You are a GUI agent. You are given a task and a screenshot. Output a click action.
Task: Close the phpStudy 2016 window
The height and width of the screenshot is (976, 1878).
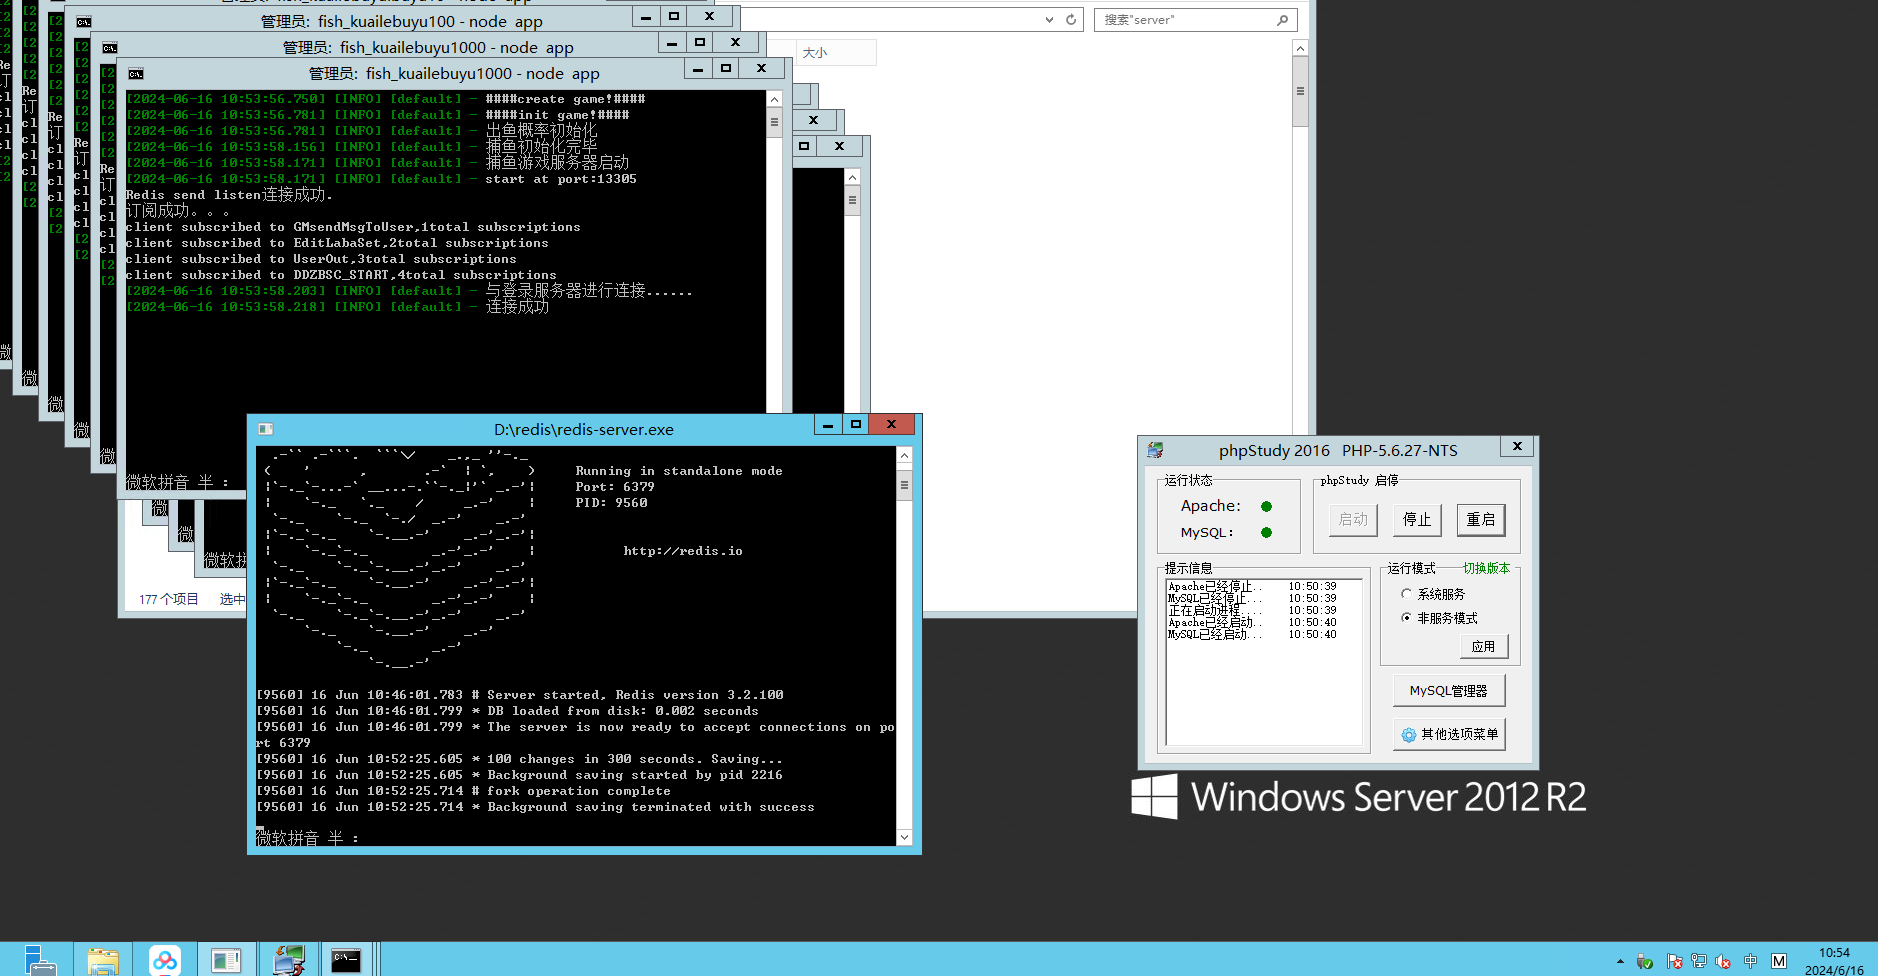[x=1517, y=447]
